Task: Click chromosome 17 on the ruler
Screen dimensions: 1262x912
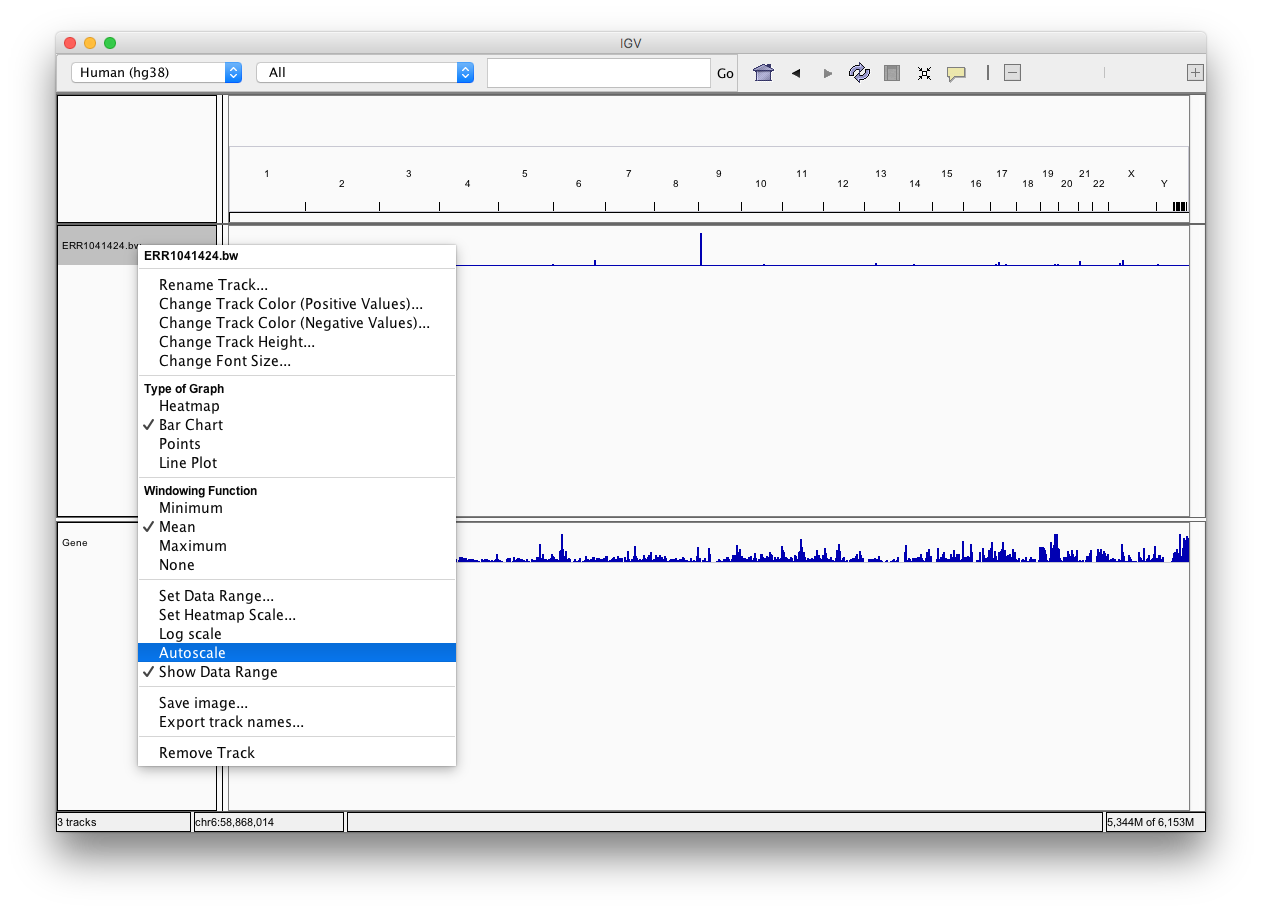Action: pyautogui.click(x=1002, y=174)
